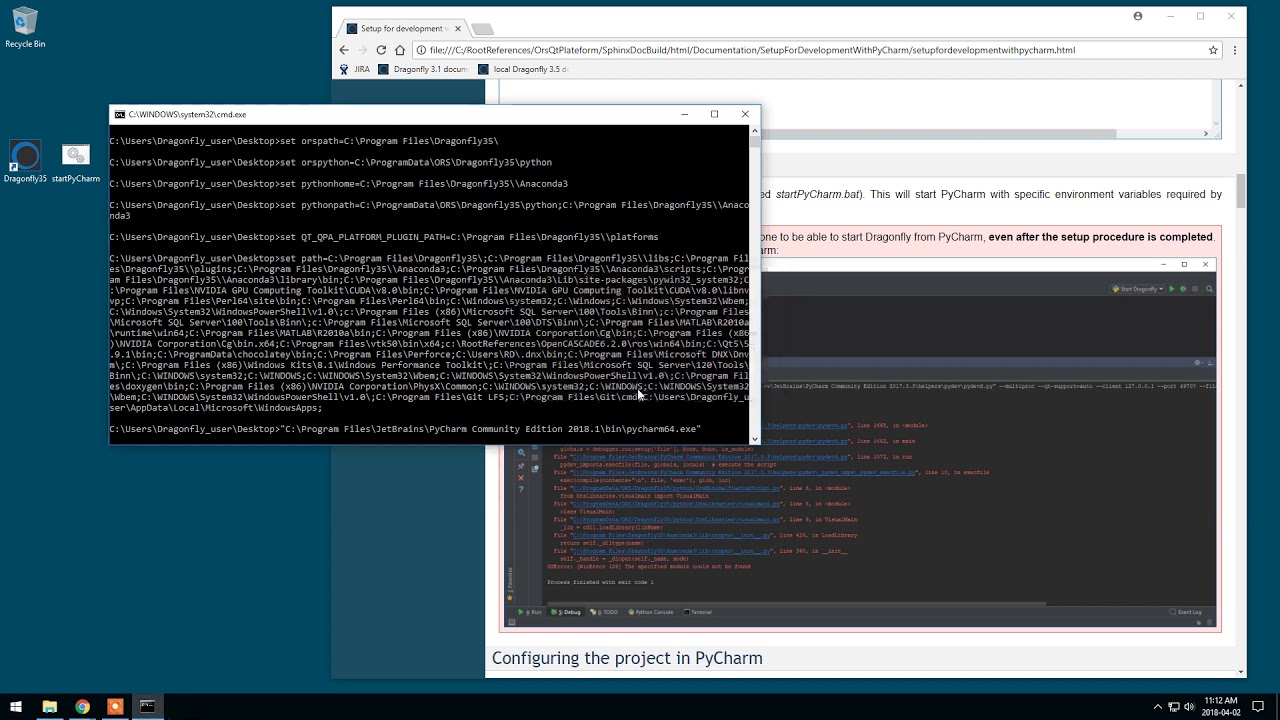Click the PyCharm screenshot image in the page
Viewport: 1280px width, 720px height.
860,443
